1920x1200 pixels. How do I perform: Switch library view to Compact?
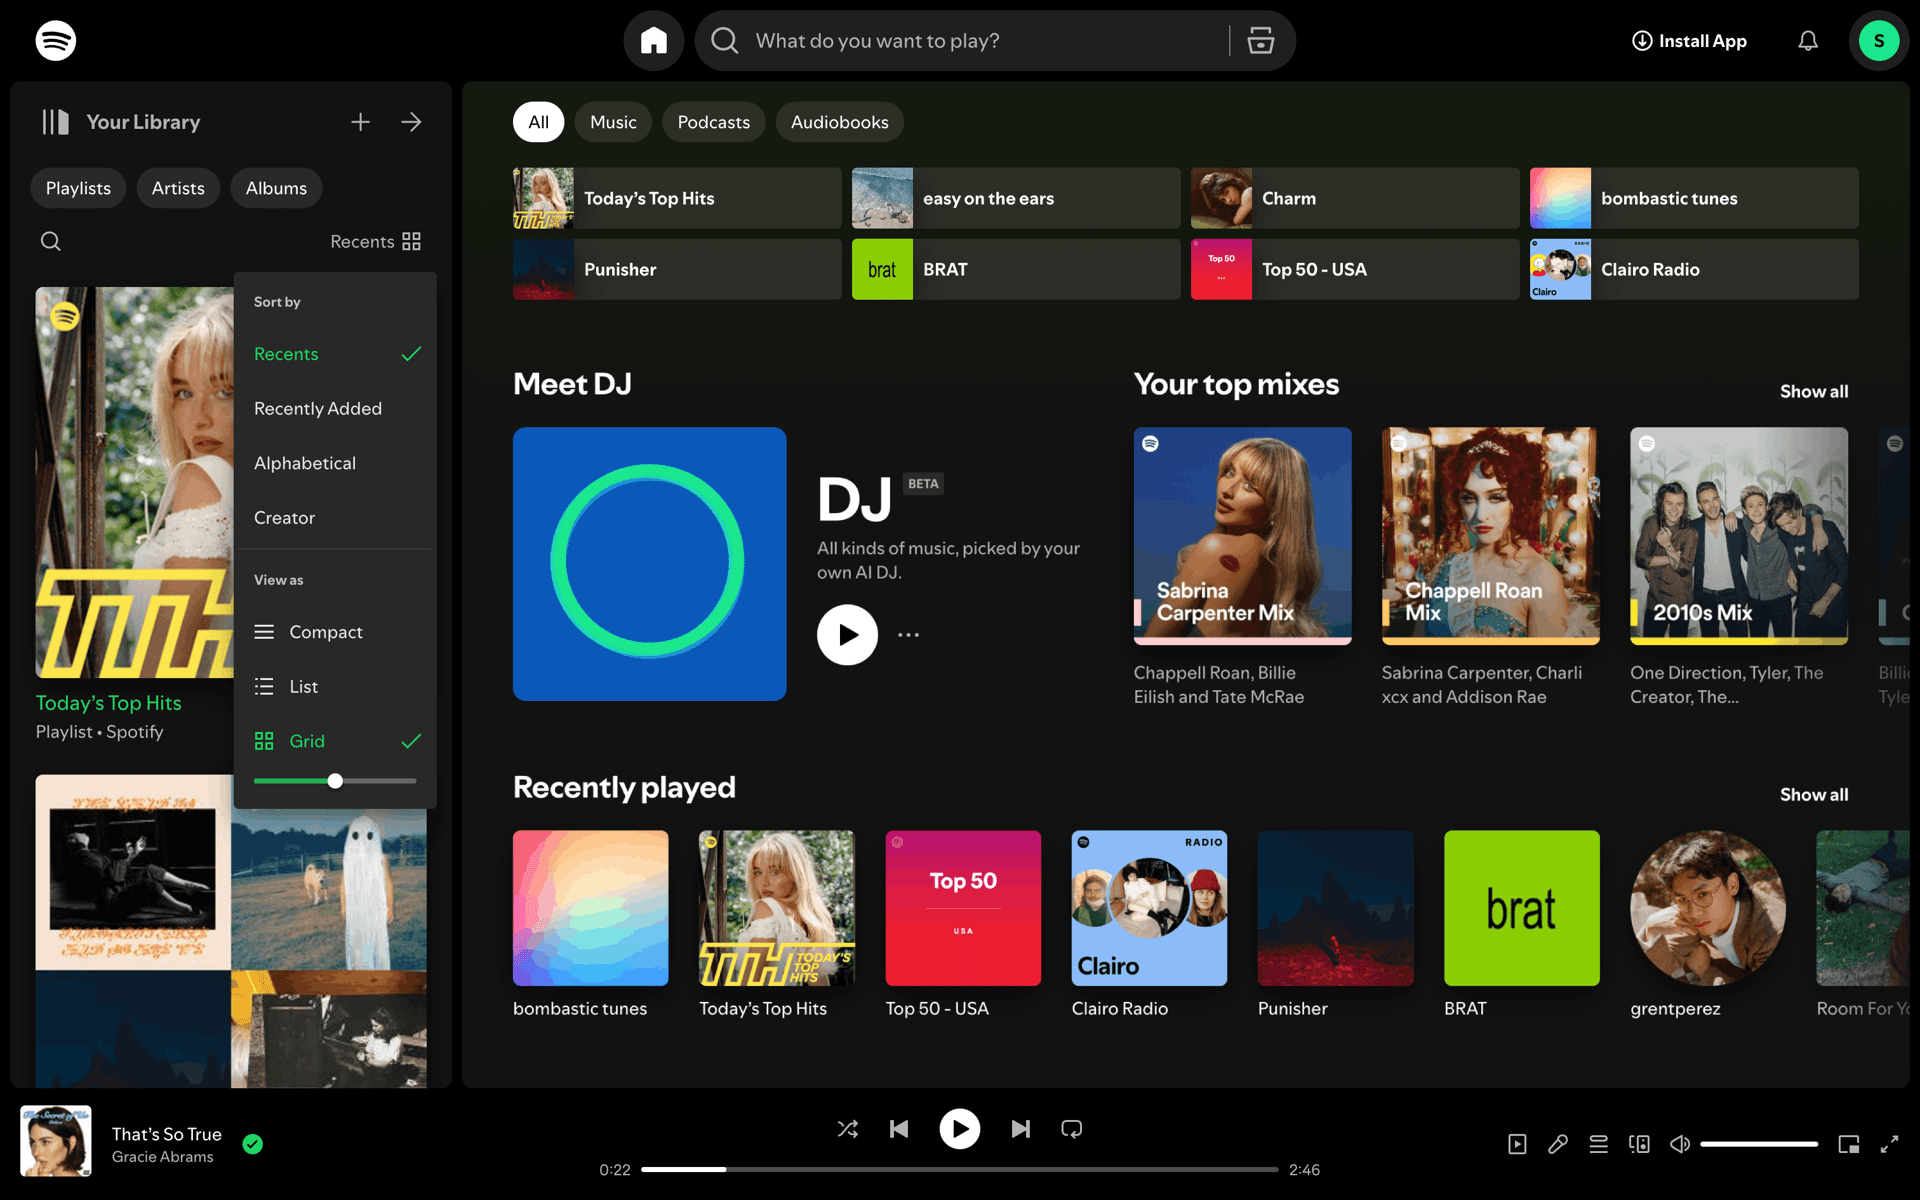click(x=336, y=632)
